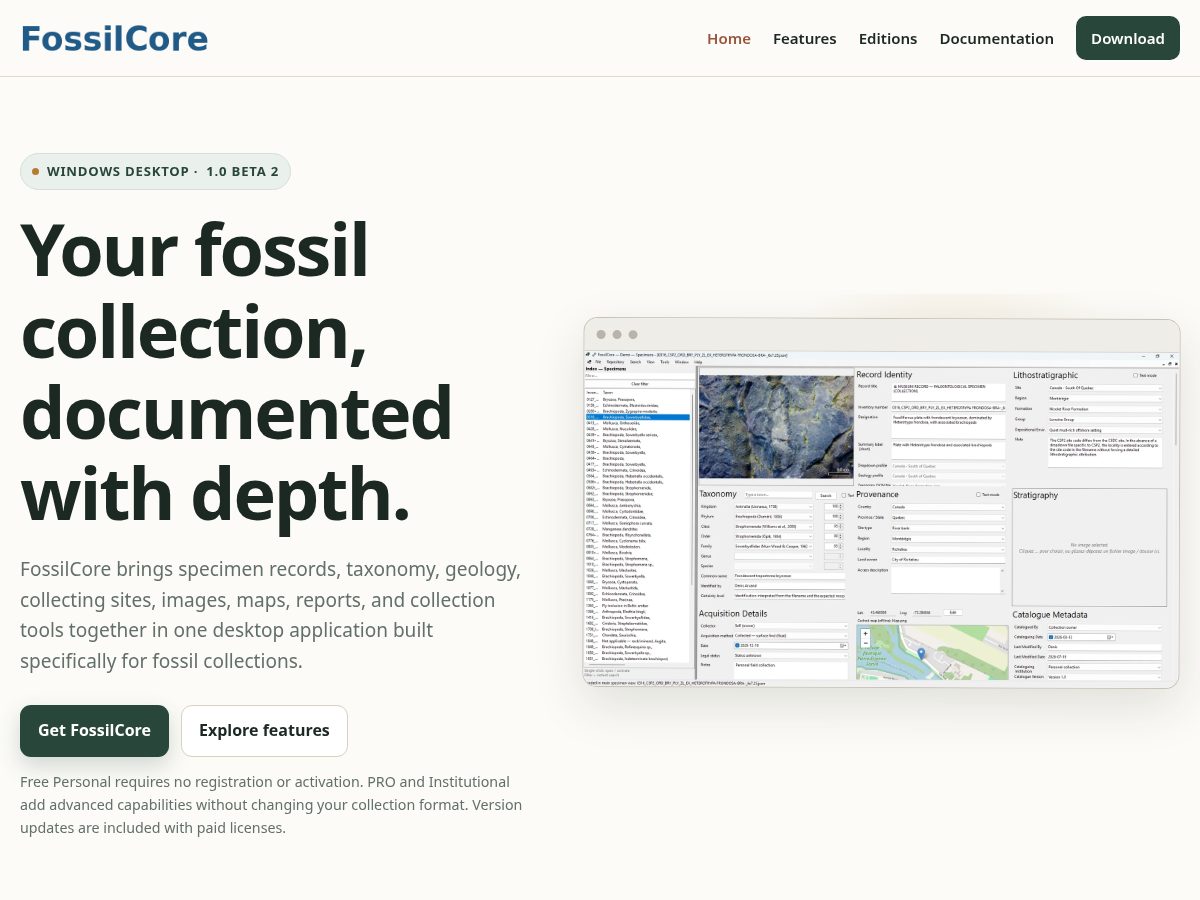Viewport: 1200px width, 900px height.
Task: Click the blue location pin on the map
Action: coord(921,653)
